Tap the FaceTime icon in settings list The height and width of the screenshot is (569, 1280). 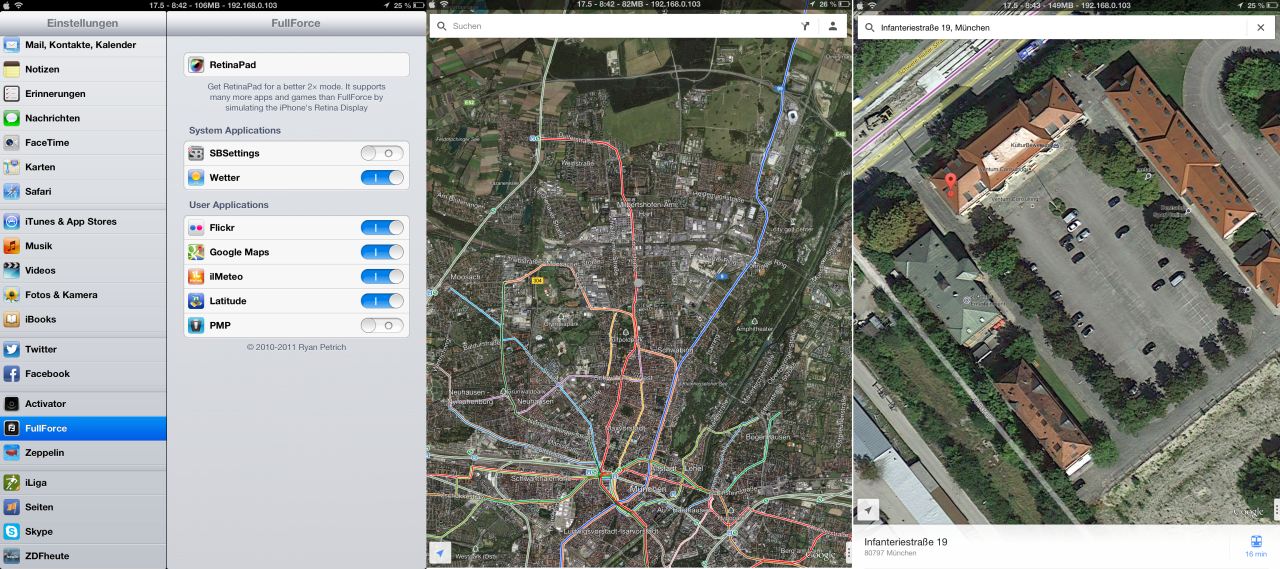(x=11, y=143)
